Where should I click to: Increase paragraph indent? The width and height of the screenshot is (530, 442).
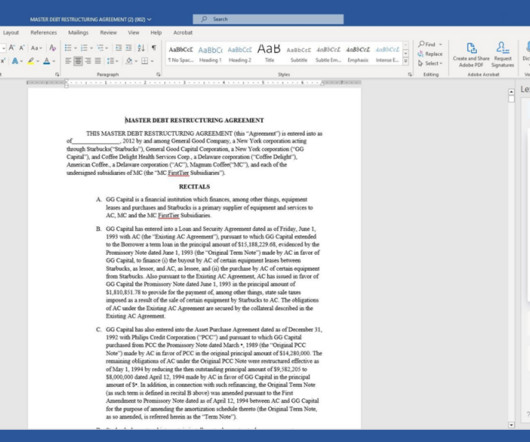point(129,48)
